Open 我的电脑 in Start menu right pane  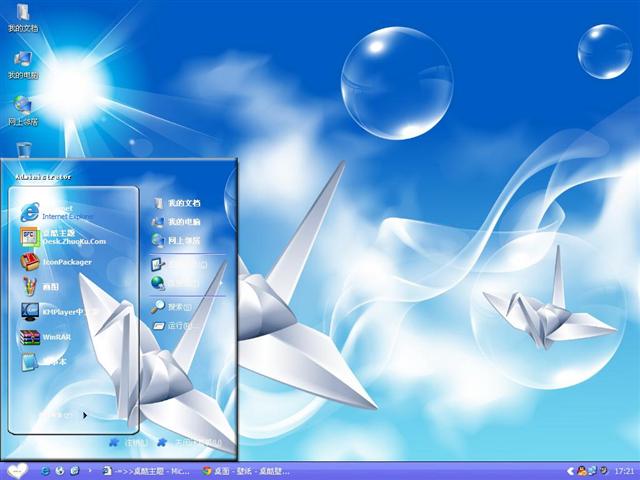176,222
